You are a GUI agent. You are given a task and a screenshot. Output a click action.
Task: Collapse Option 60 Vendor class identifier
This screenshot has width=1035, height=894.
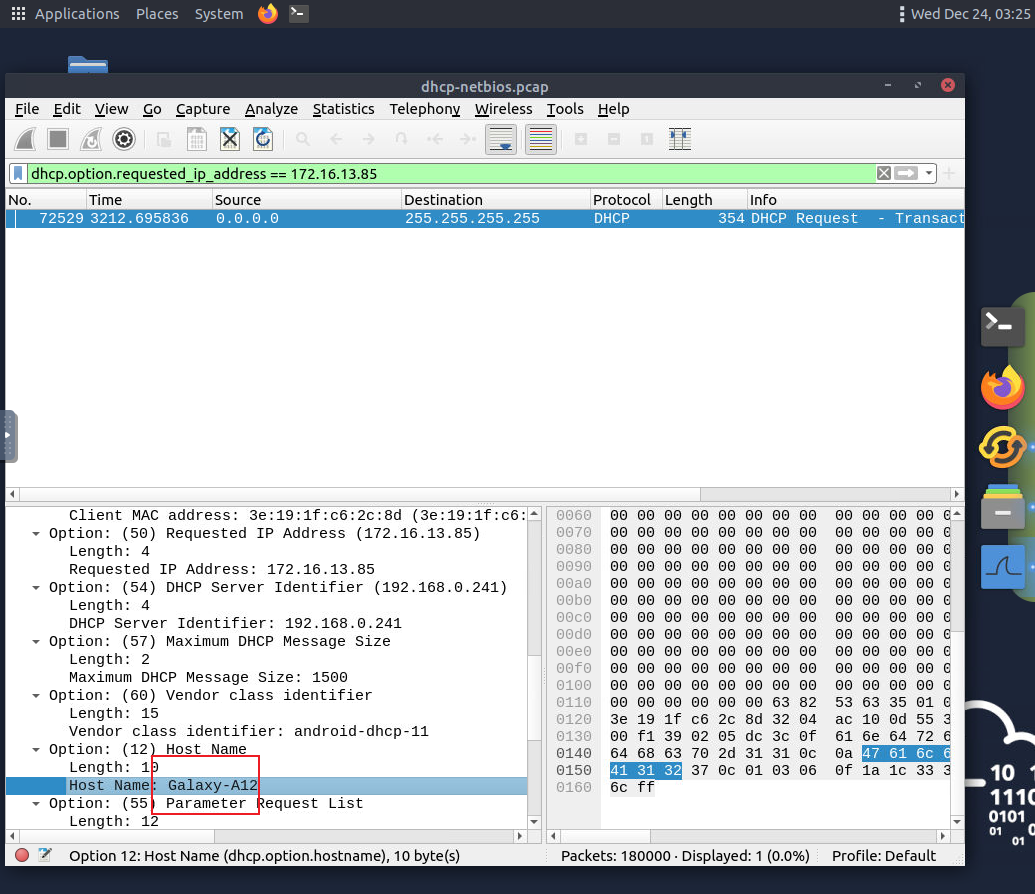click(36, 696)
